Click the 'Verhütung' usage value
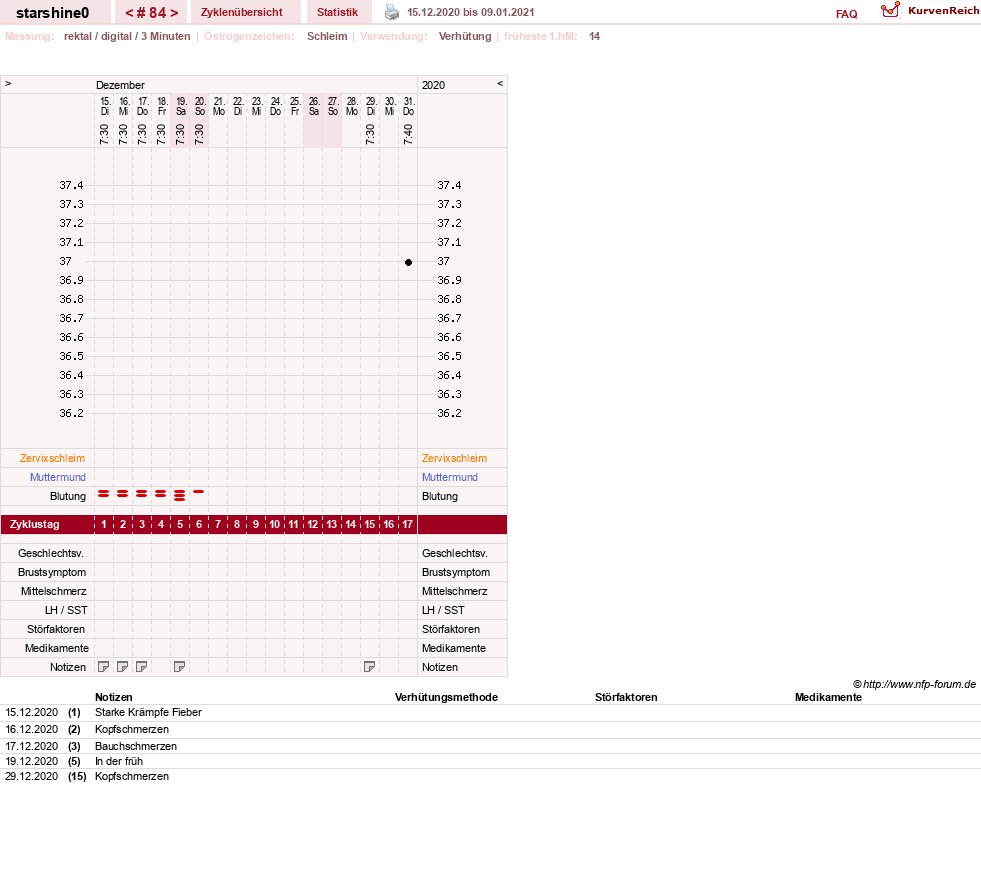The height and width of the screenshot is (876, 981). click(465, 36)
